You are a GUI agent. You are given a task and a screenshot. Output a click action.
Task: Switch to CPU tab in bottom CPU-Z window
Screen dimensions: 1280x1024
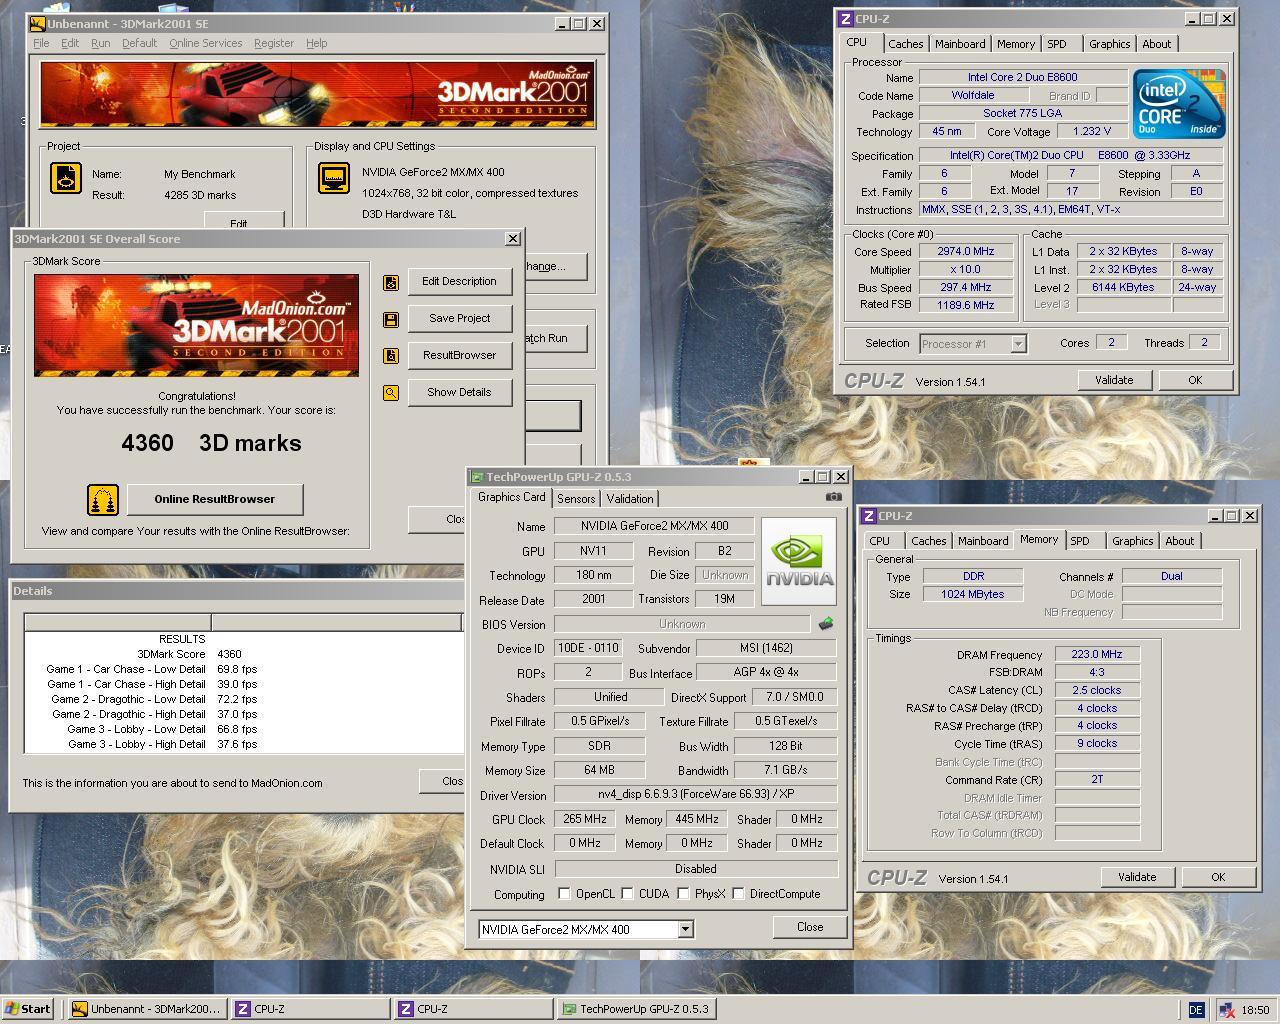click(880, 541)
